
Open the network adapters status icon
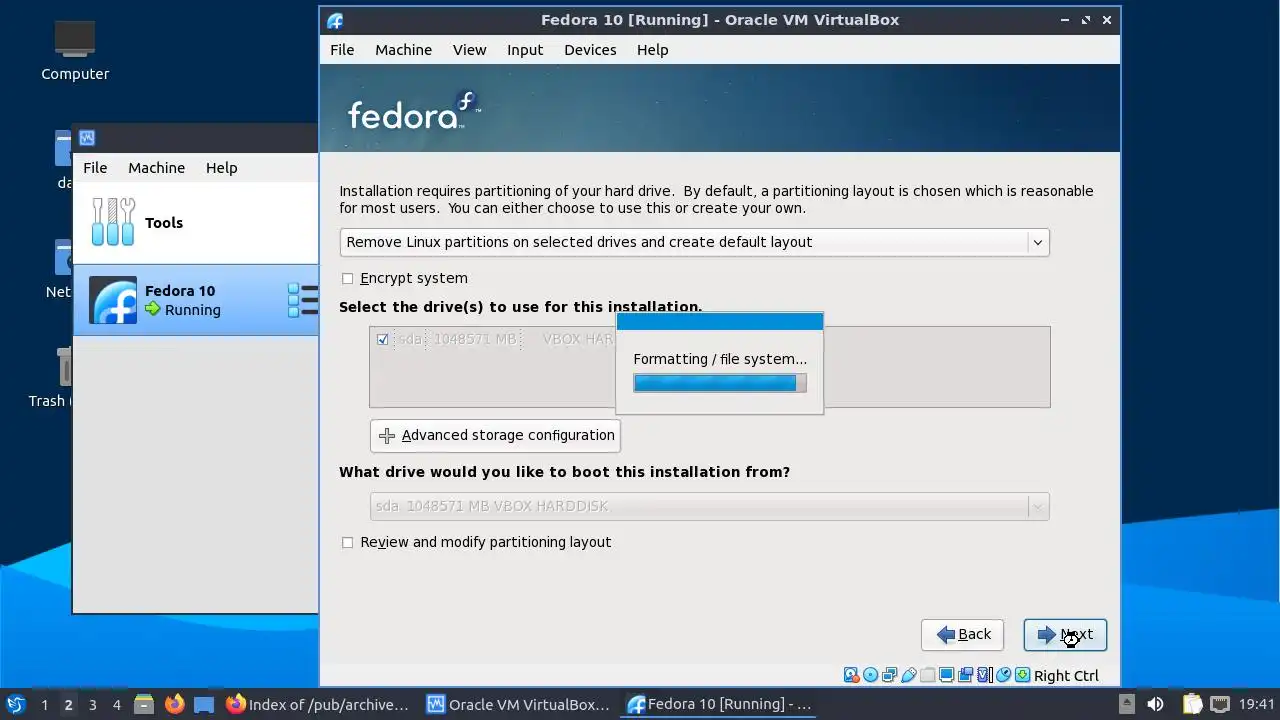[889, 675]
